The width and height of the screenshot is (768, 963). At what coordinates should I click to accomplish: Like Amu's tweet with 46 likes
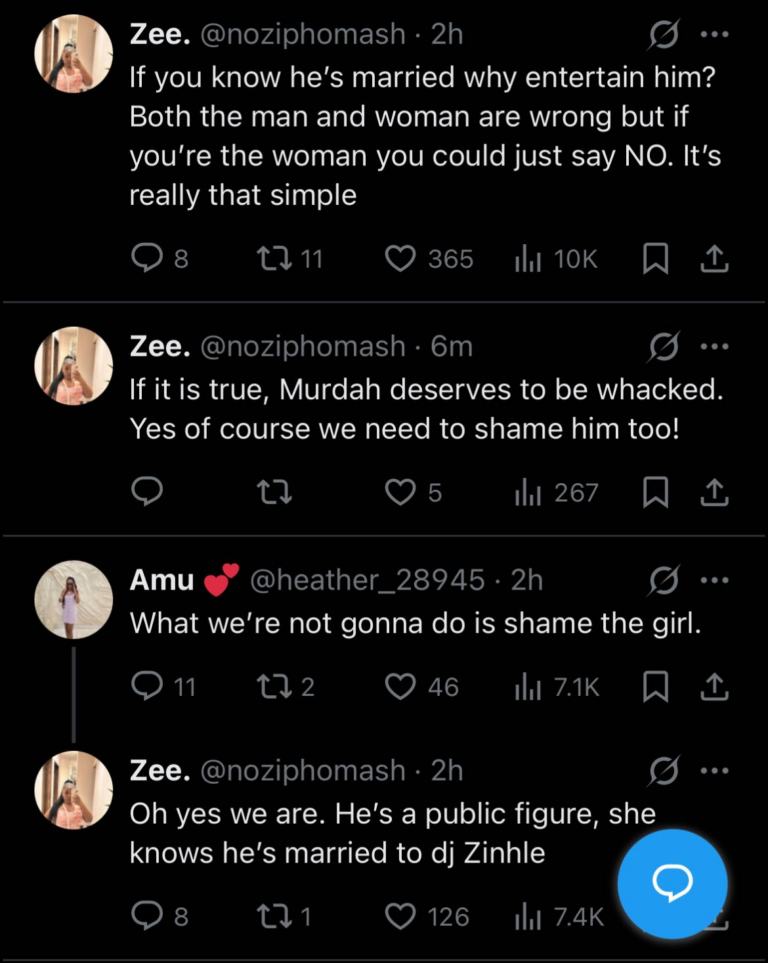(x=401, y=686)
